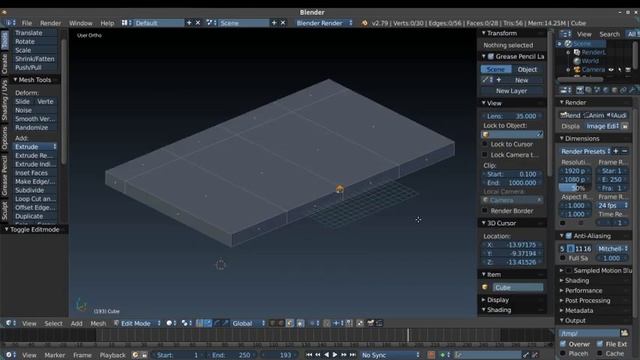Enable Full Sample anti-aliasing checkbox
Image resolution: width=640 pixels, height=360 pixels.
tap(563, 258)
